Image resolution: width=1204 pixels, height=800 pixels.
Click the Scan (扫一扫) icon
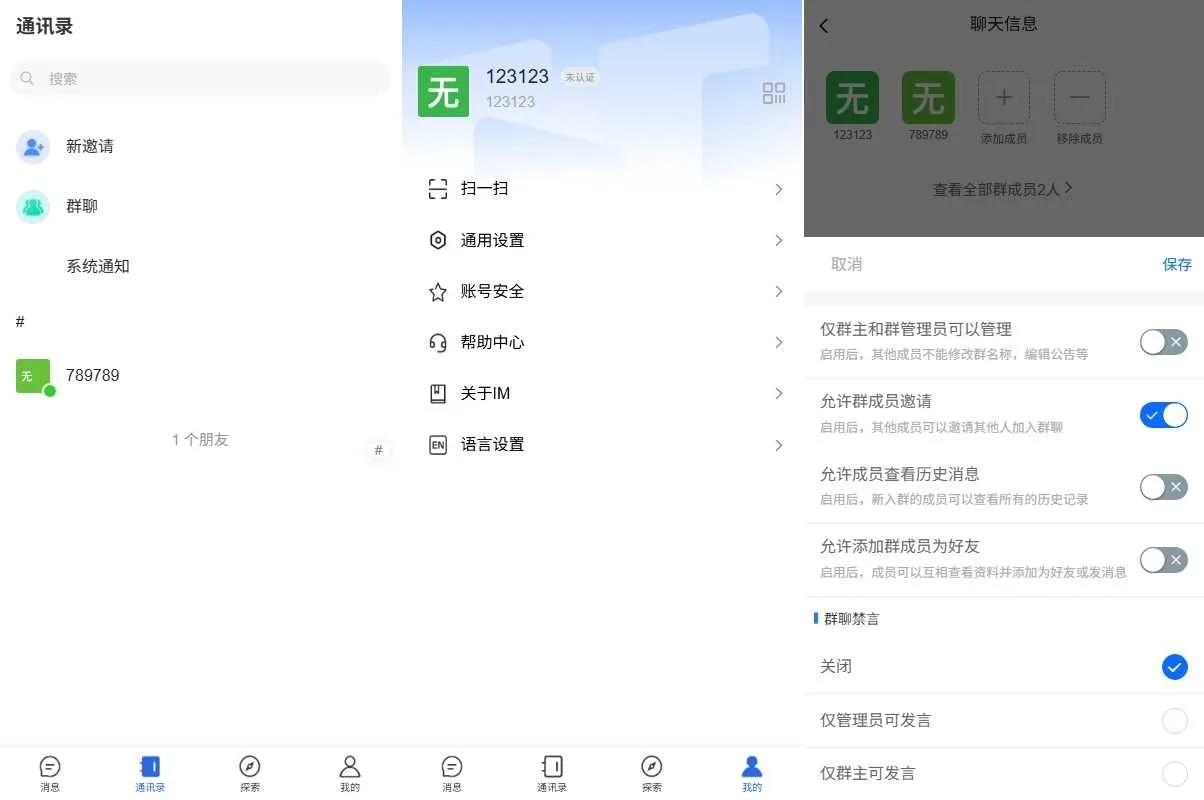point(437,189)
